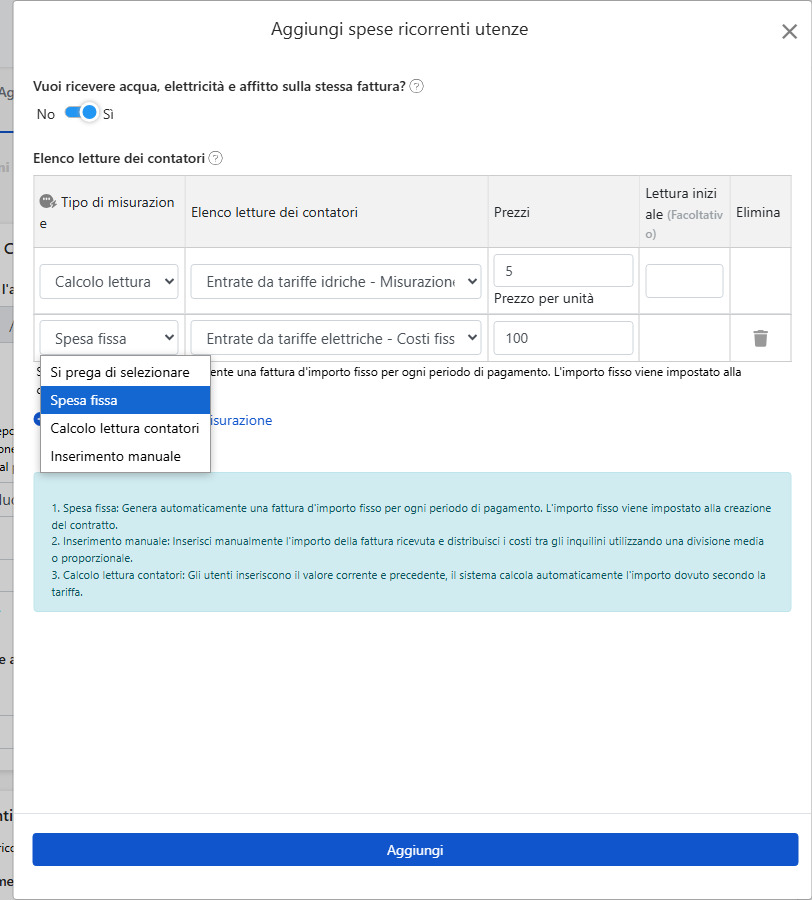Open help icon beside Elenco letture dei contatori heading
Image resolution: width=812 pixels, height=900 pixels.
(215, 158)
